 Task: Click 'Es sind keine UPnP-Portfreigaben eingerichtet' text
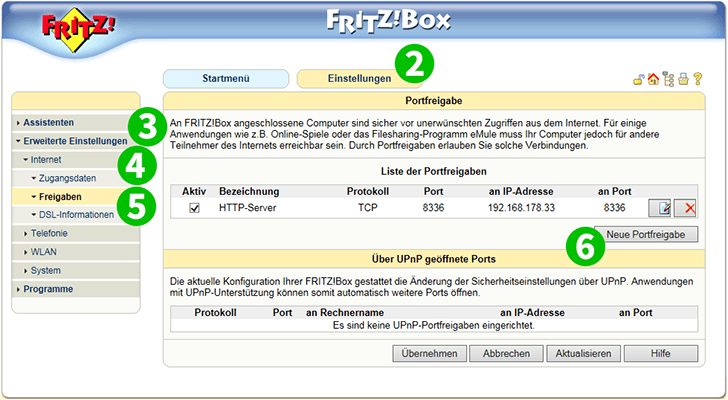click(434, 326)
